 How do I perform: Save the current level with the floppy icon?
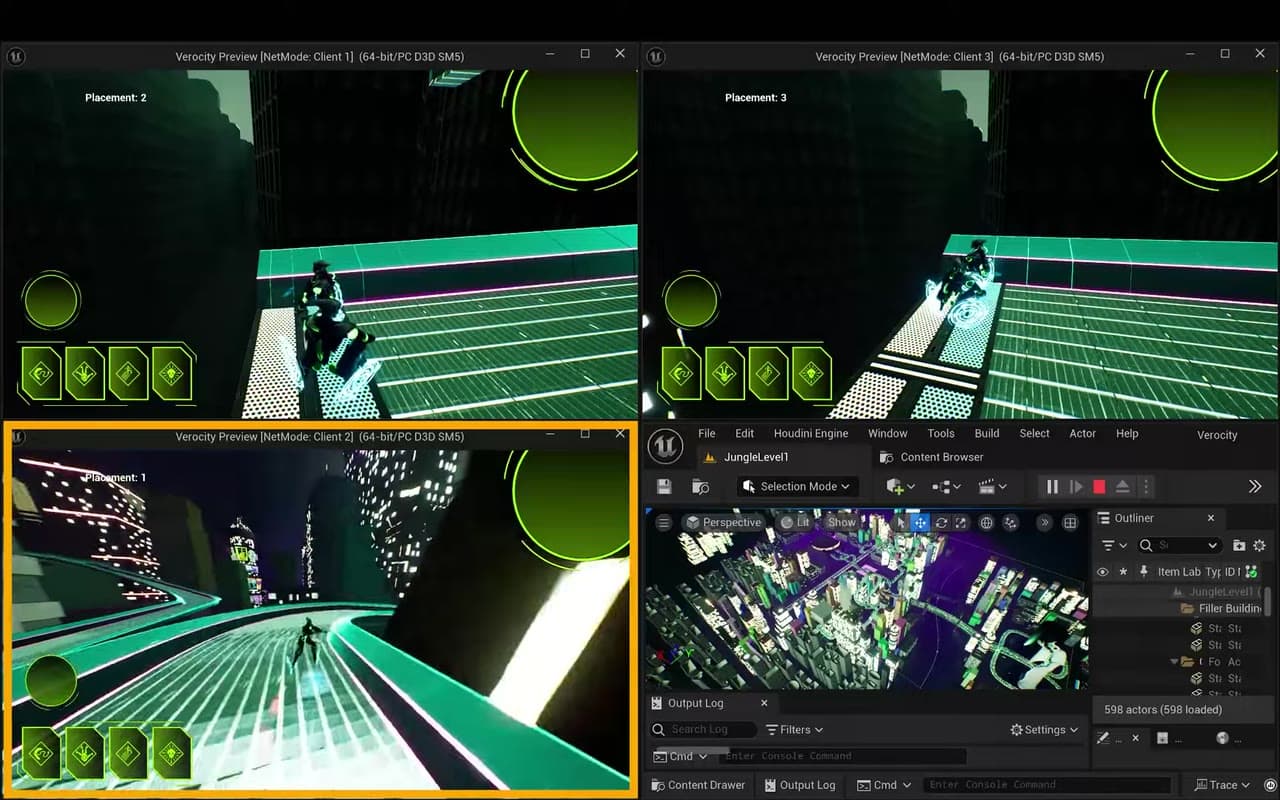click(x=664, y=487)
